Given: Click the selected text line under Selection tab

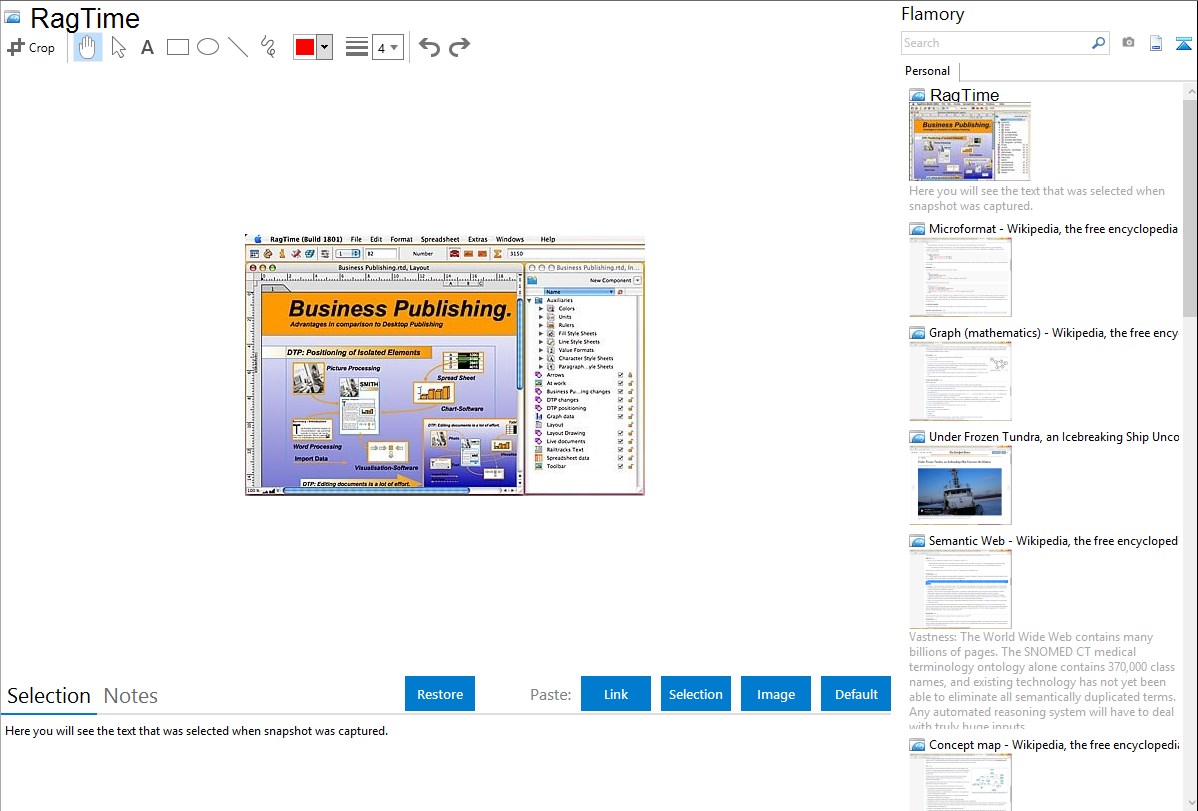Looking at the screenshot, I should click(x=196, y=731).
